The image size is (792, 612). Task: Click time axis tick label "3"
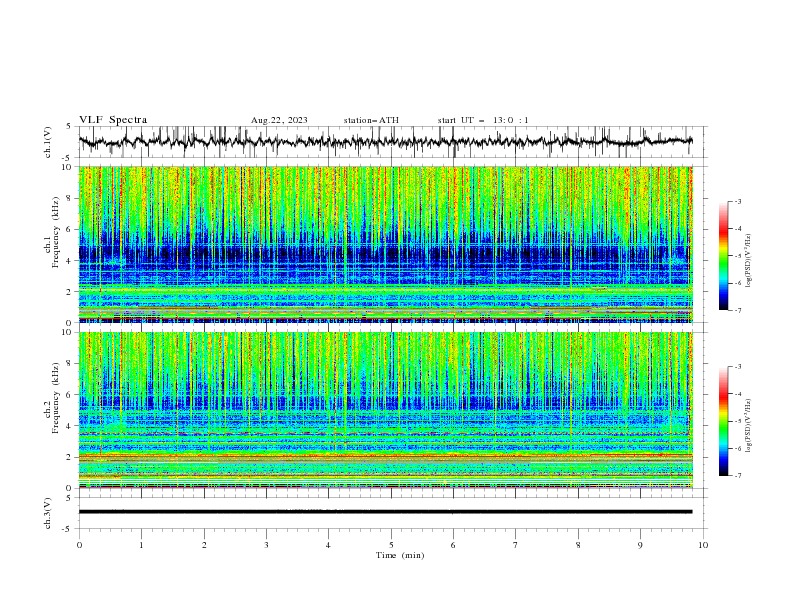(266, 545)
